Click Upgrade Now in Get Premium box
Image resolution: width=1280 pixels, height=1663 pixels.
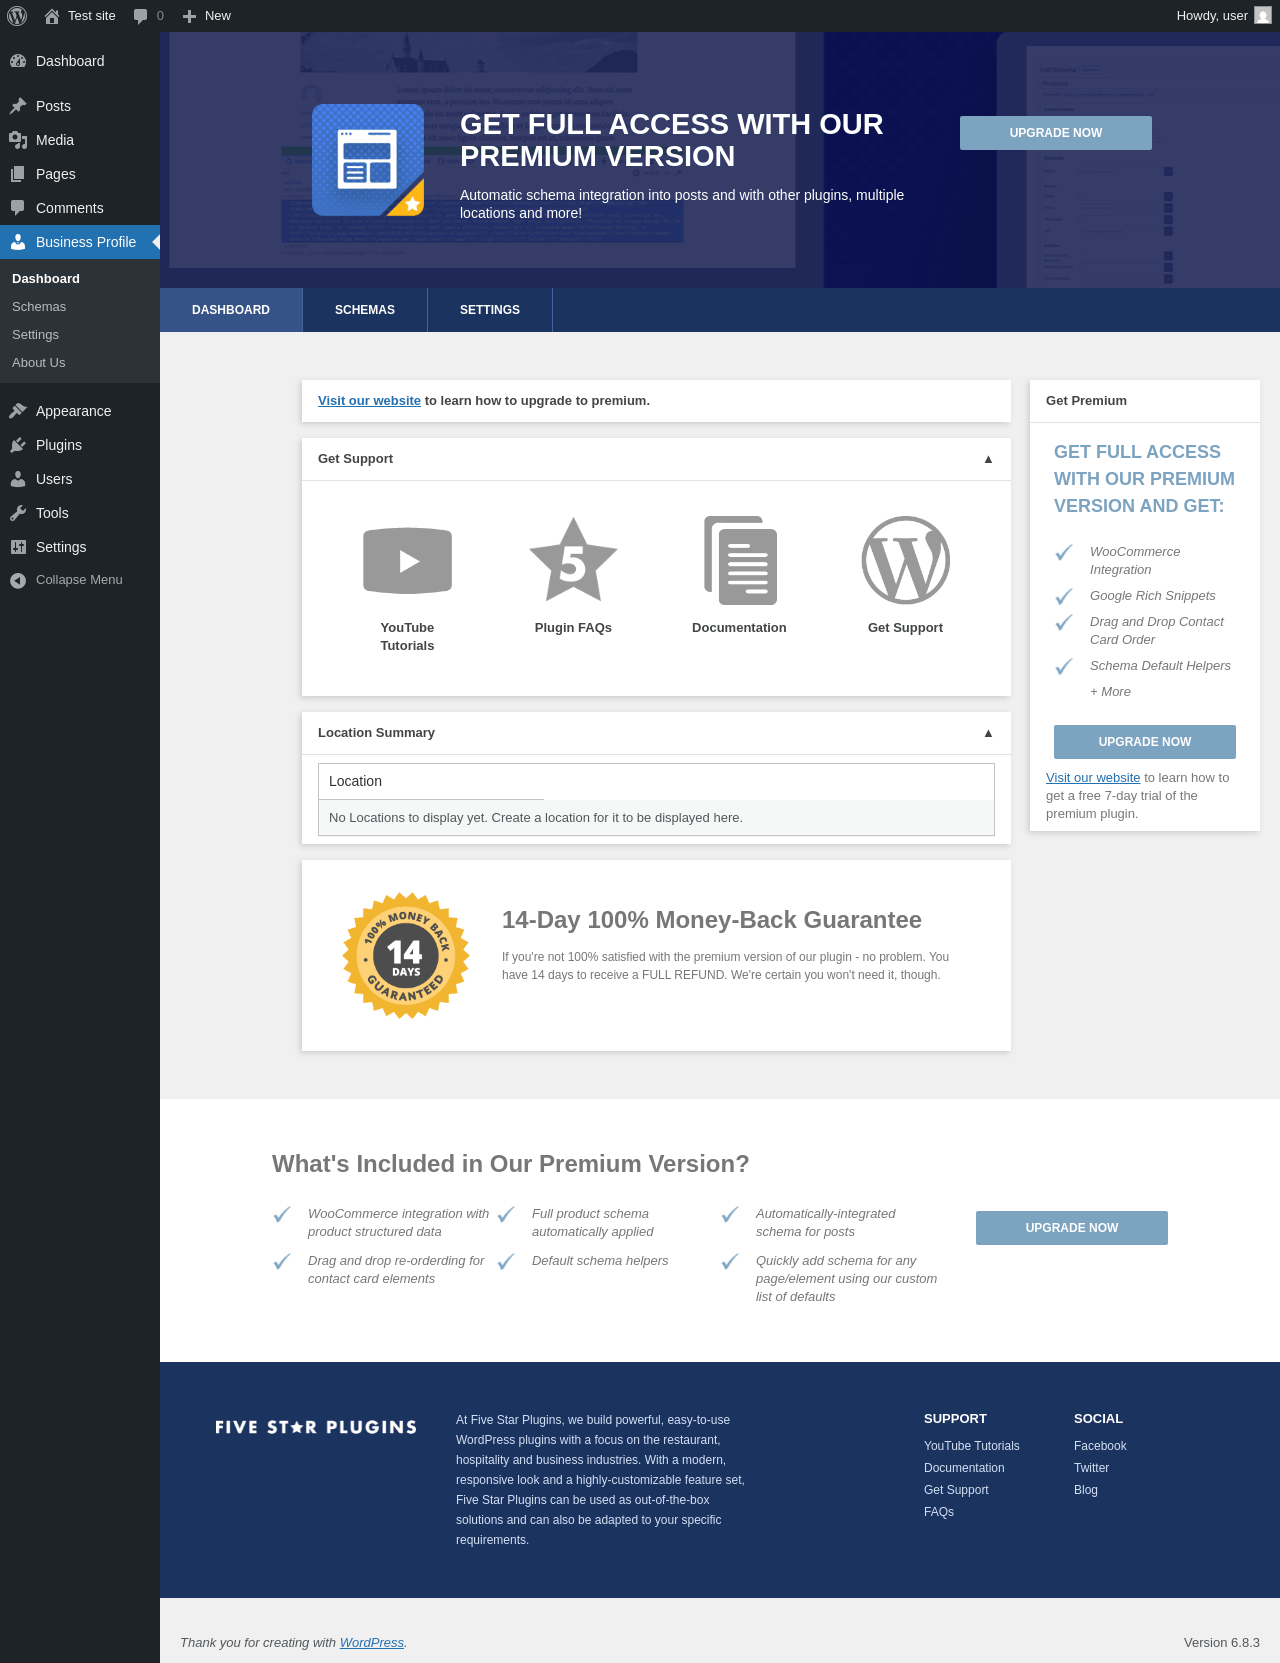click(x=1144, y=742)
